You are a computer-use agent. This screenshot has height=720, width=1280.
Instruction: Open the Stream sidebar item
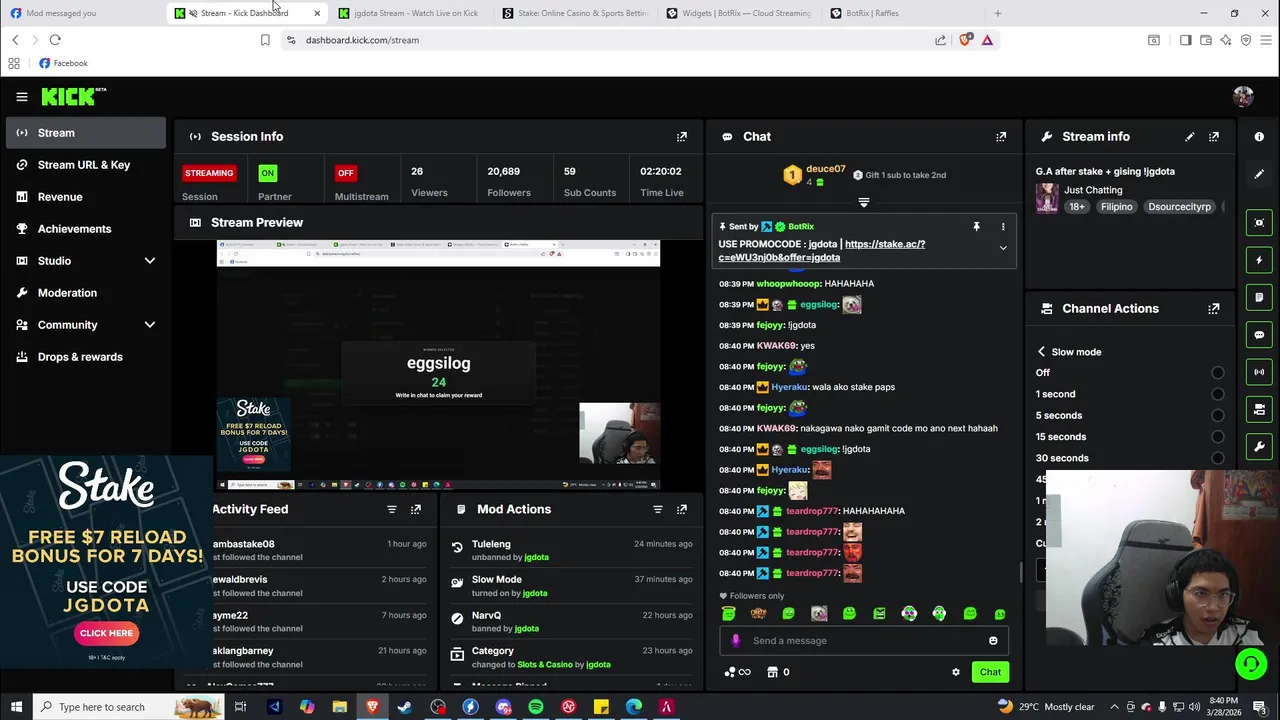tap(85, 133)
